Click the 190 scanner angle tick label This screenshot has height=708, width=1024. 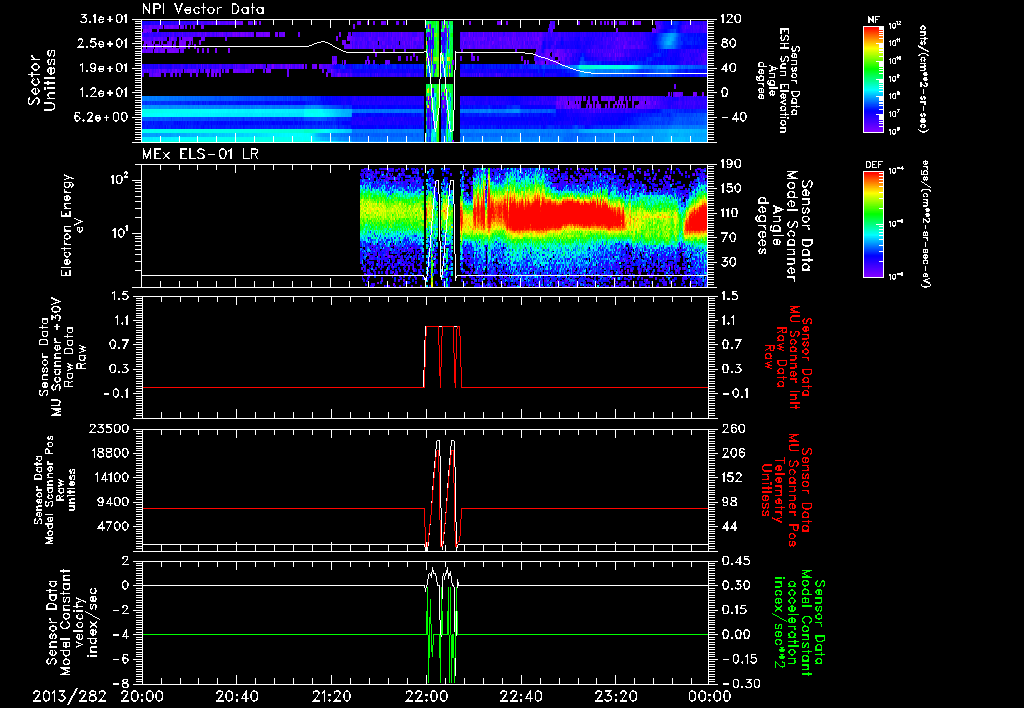coord(731,164)
